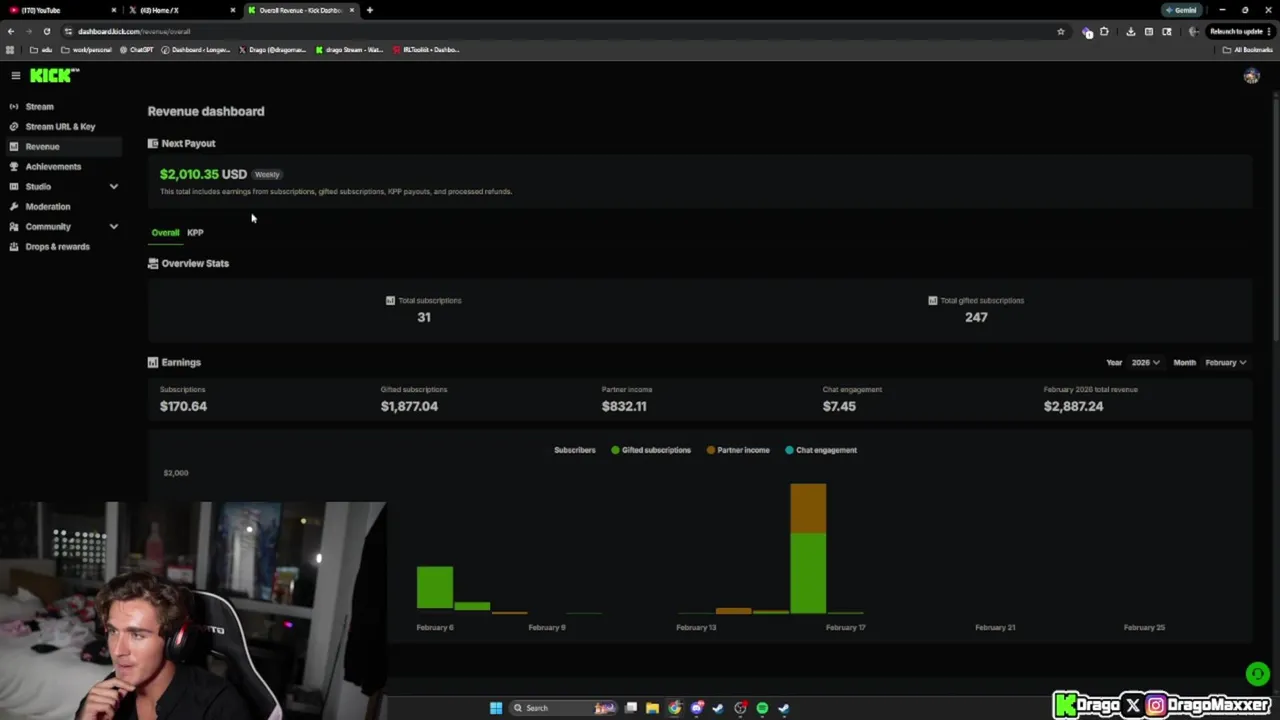Click the Gemini button
The height and width of the screenshot is (720, 1280).
1181,10
